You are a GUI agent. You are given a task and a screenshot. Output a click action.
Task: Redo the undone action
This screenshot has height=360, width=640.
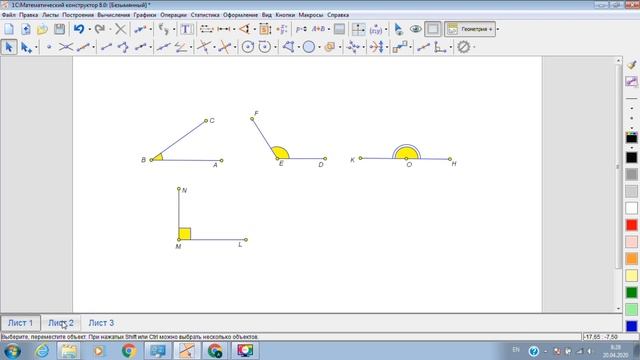[100, 29]
